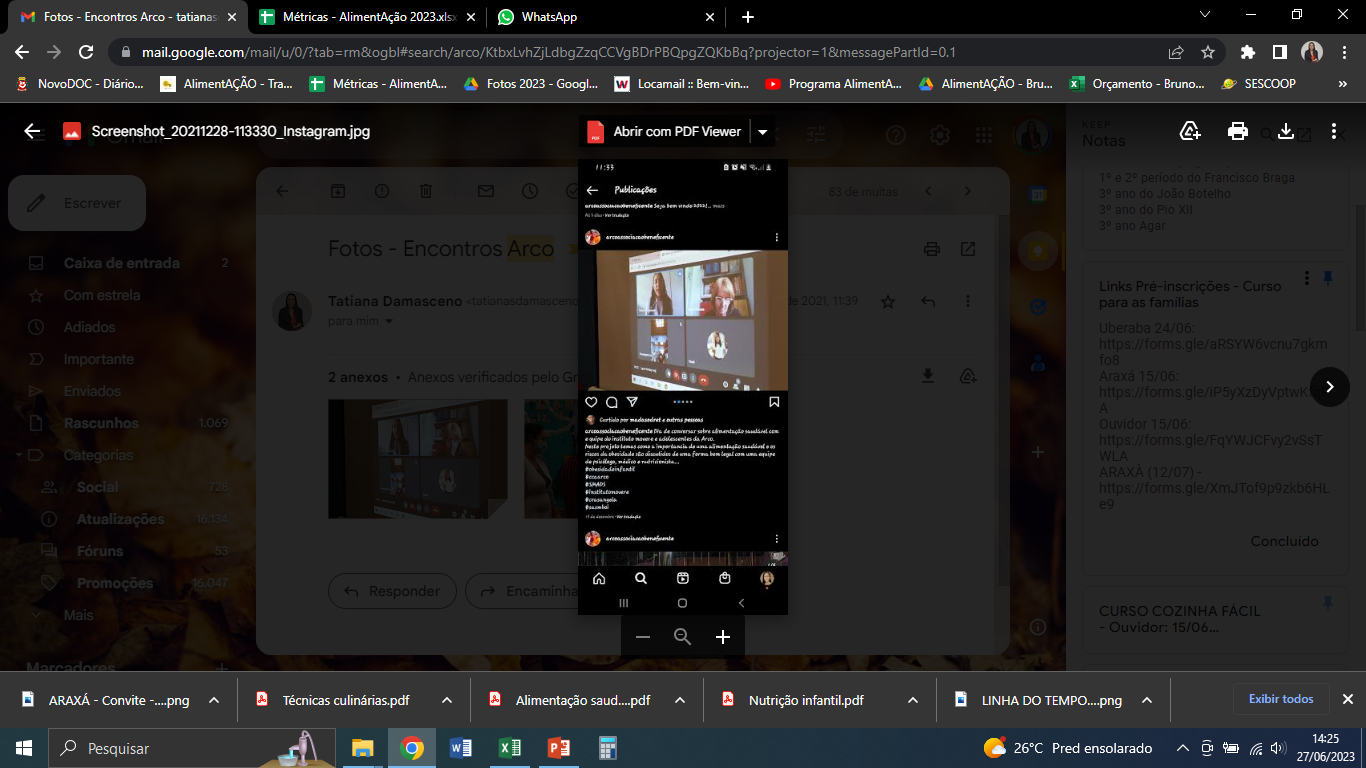Print the previewed screenshot image

click(x=1238, y=131)
